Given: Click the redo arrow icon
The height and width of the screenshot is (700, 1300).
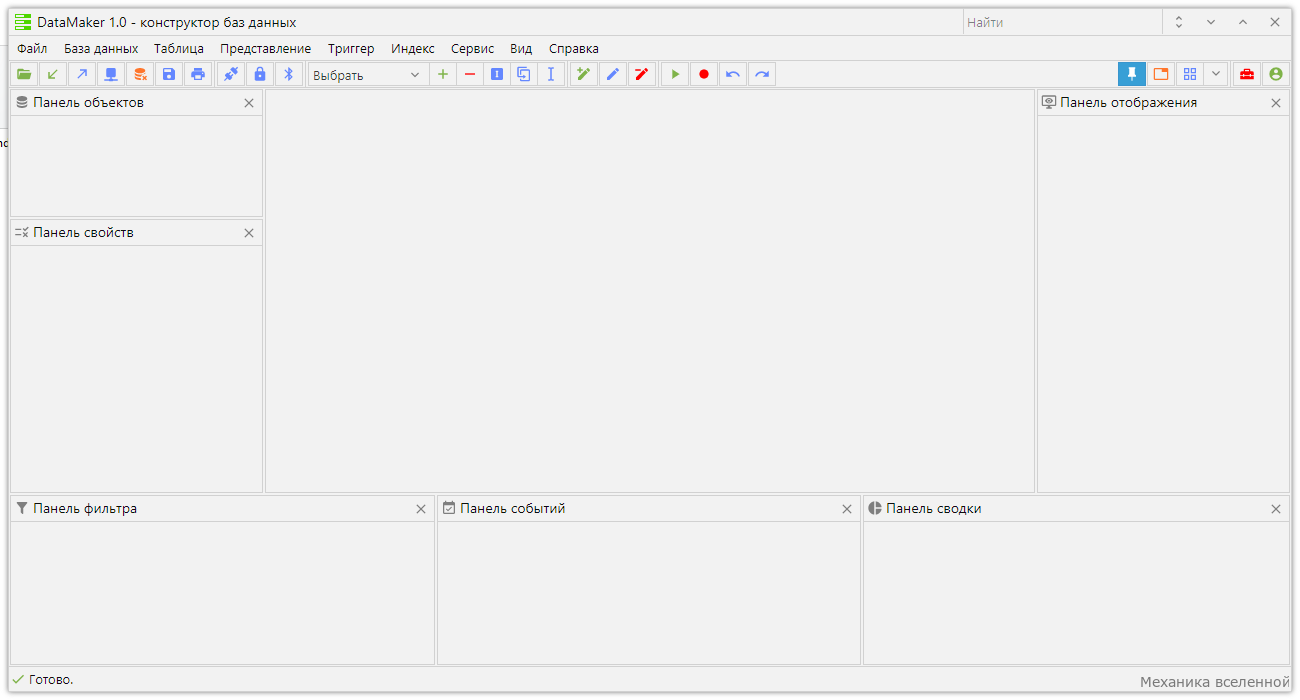Looking at the screenshot, I should point(762,74).
